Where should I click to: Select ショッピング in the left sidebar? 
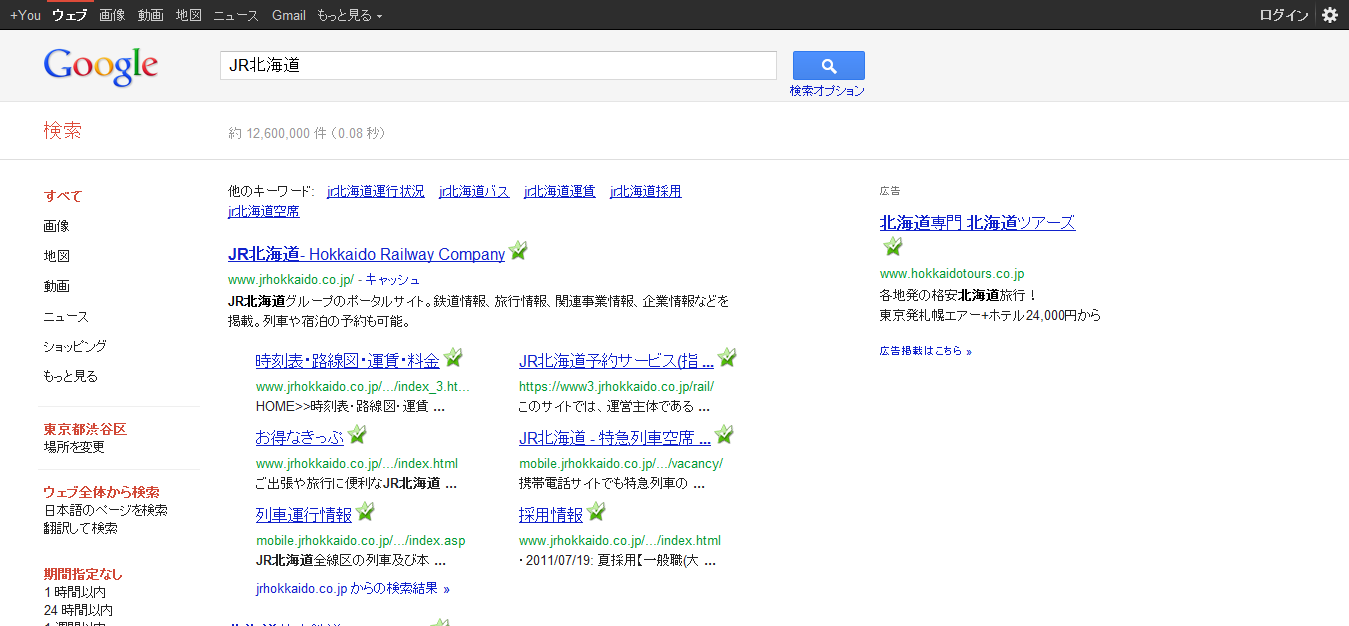pyautogui.click(x=75, y=346)
